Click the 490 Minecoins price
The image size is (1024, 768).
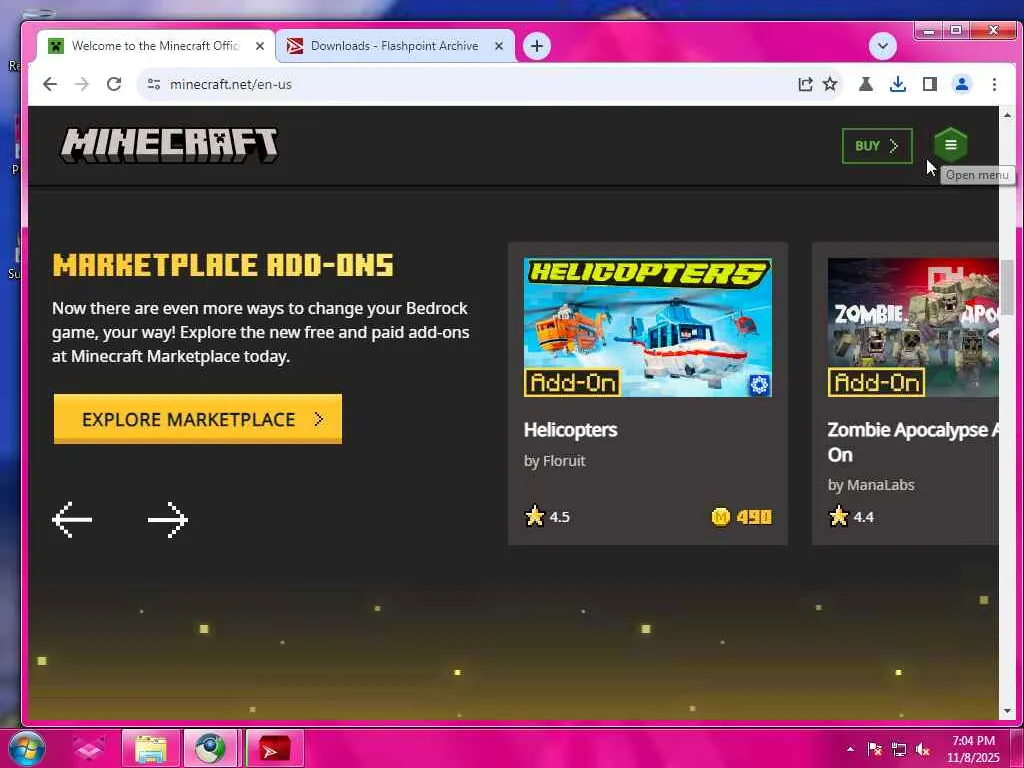point(741,517)
